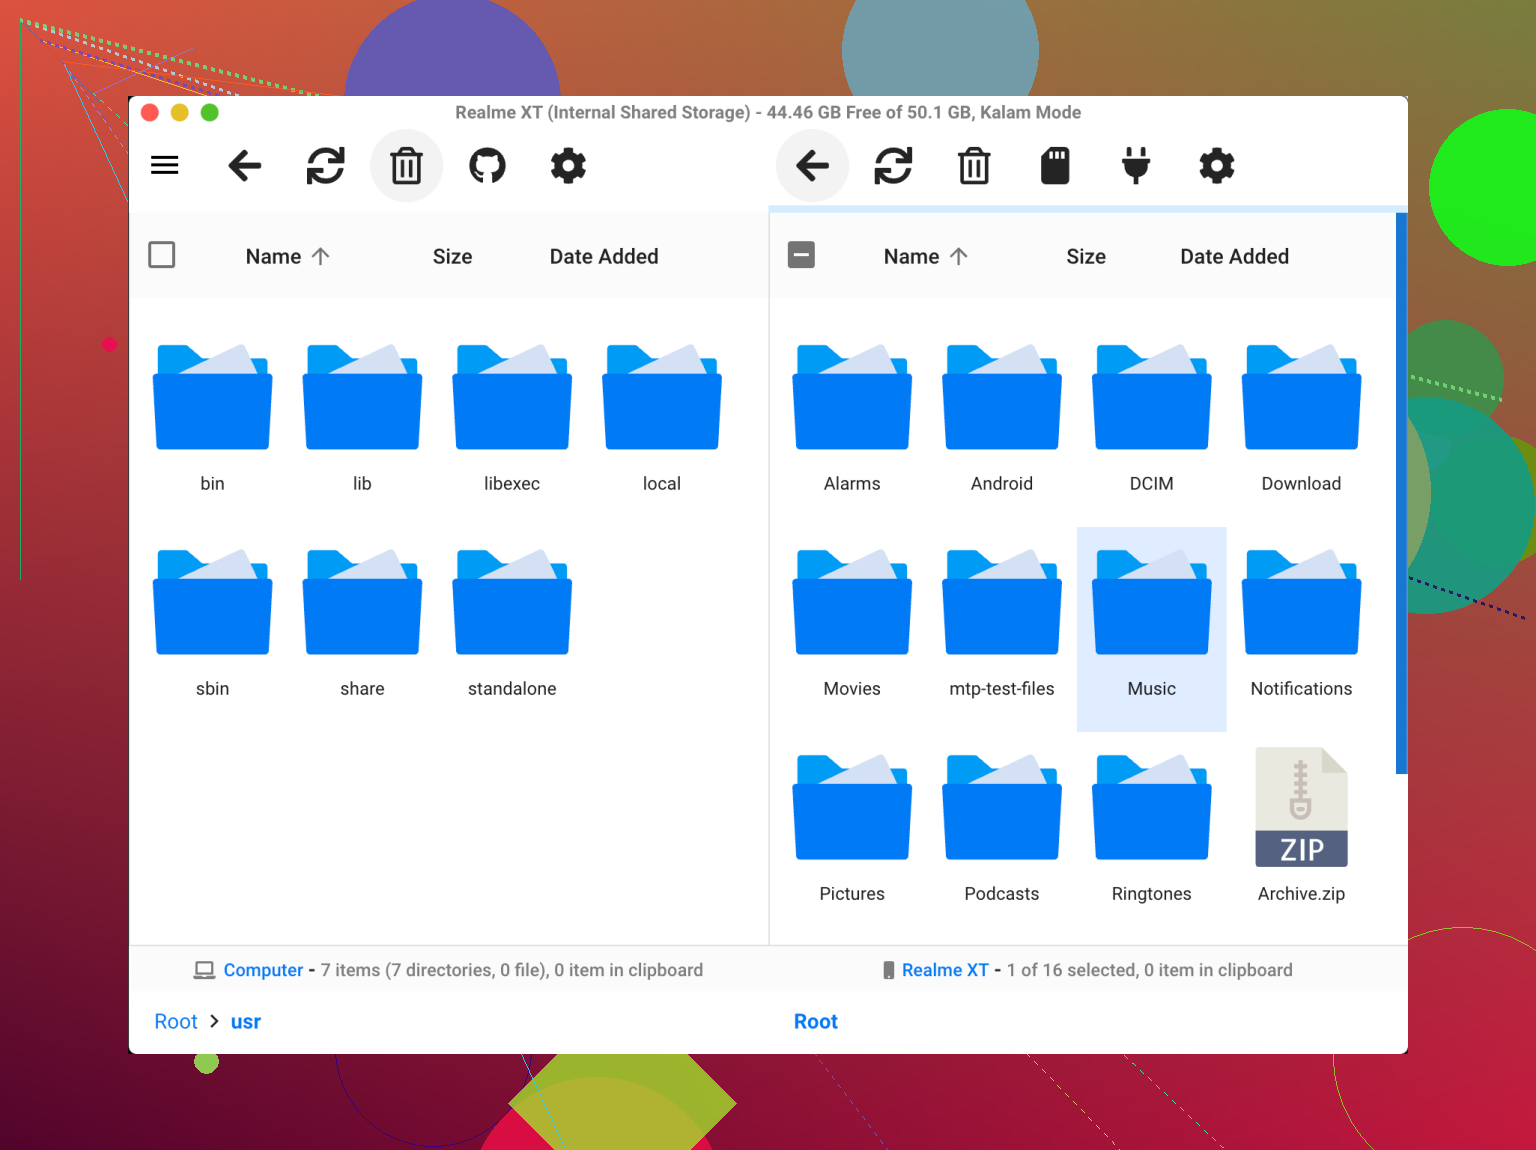1536x1150 pixels.
Task: Sort local files by Size column
Action: [x=452, y=257]
